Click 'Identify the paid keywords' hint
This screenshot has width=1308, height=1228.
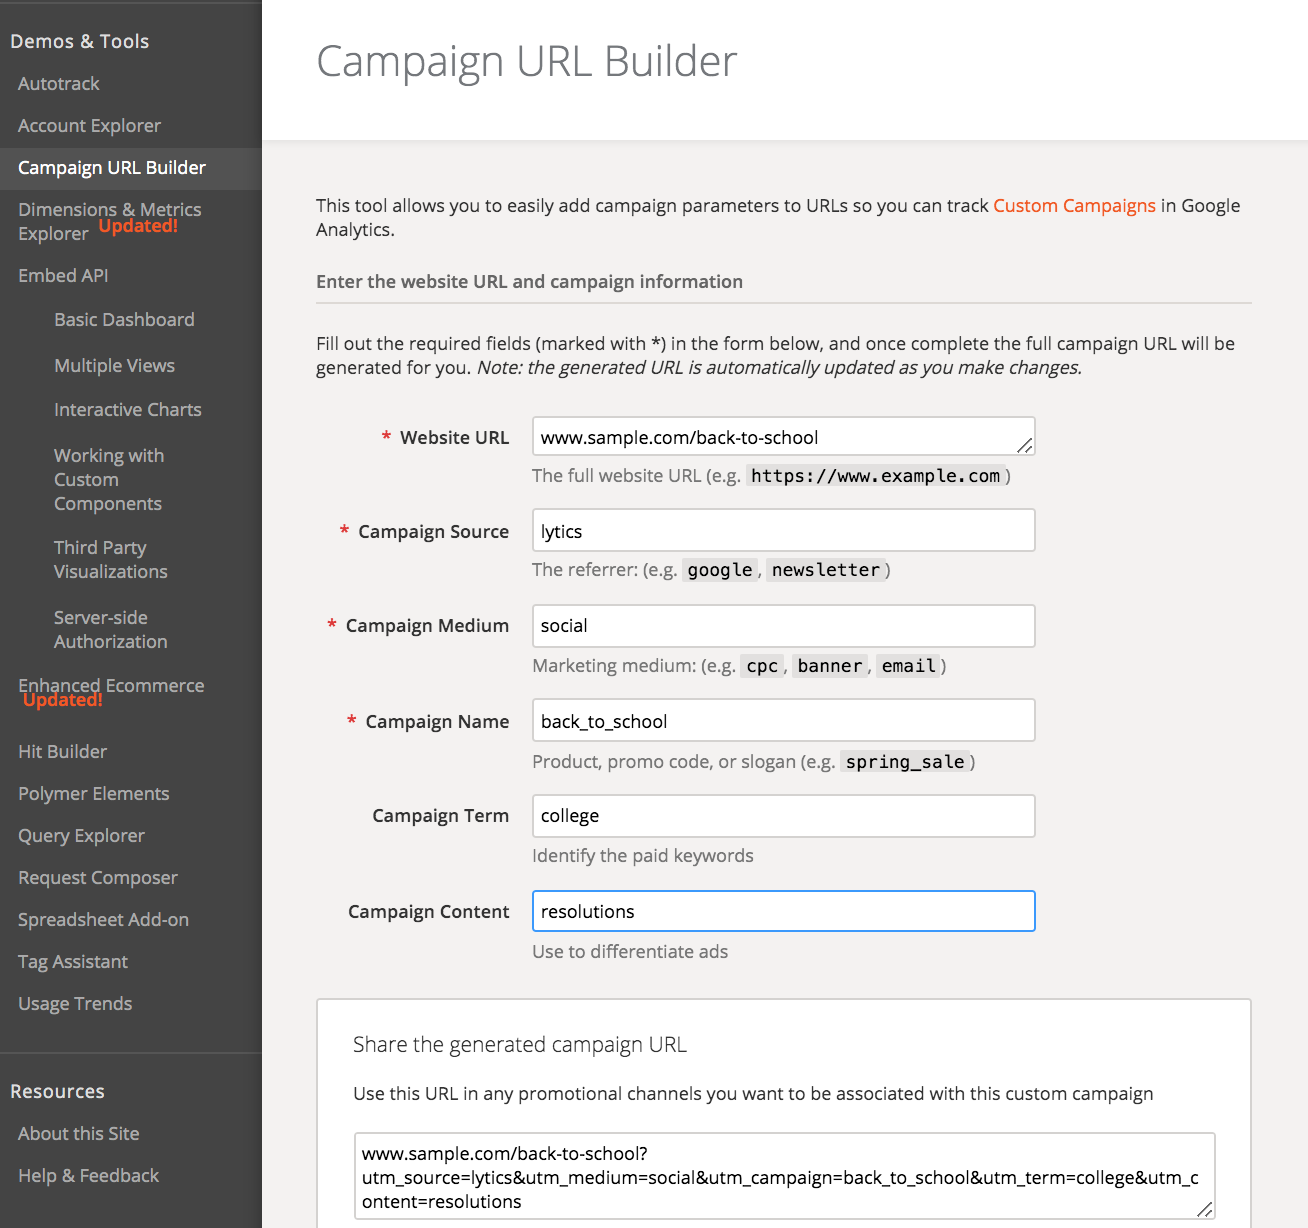pyautogui.click(x=643, y=856)
